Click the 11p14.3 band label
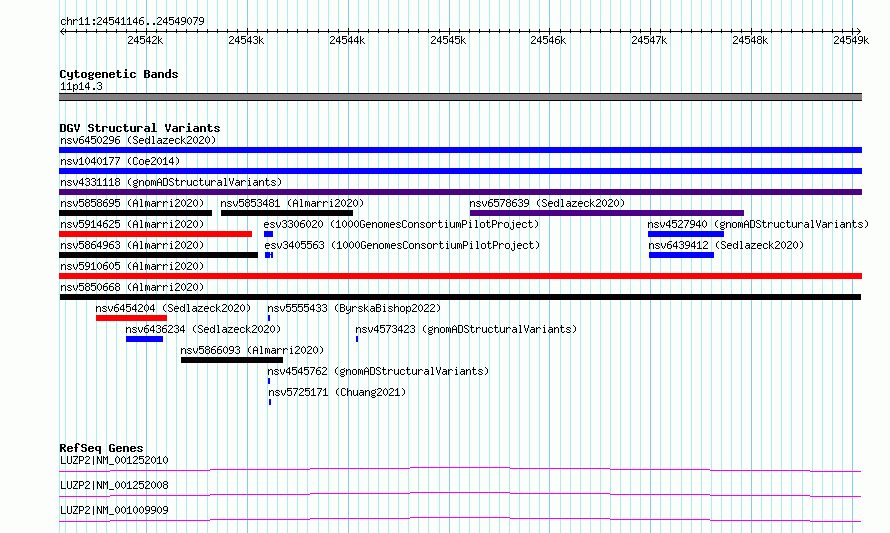The width and height of the screenshot is (890, 533). click(81, 86)
